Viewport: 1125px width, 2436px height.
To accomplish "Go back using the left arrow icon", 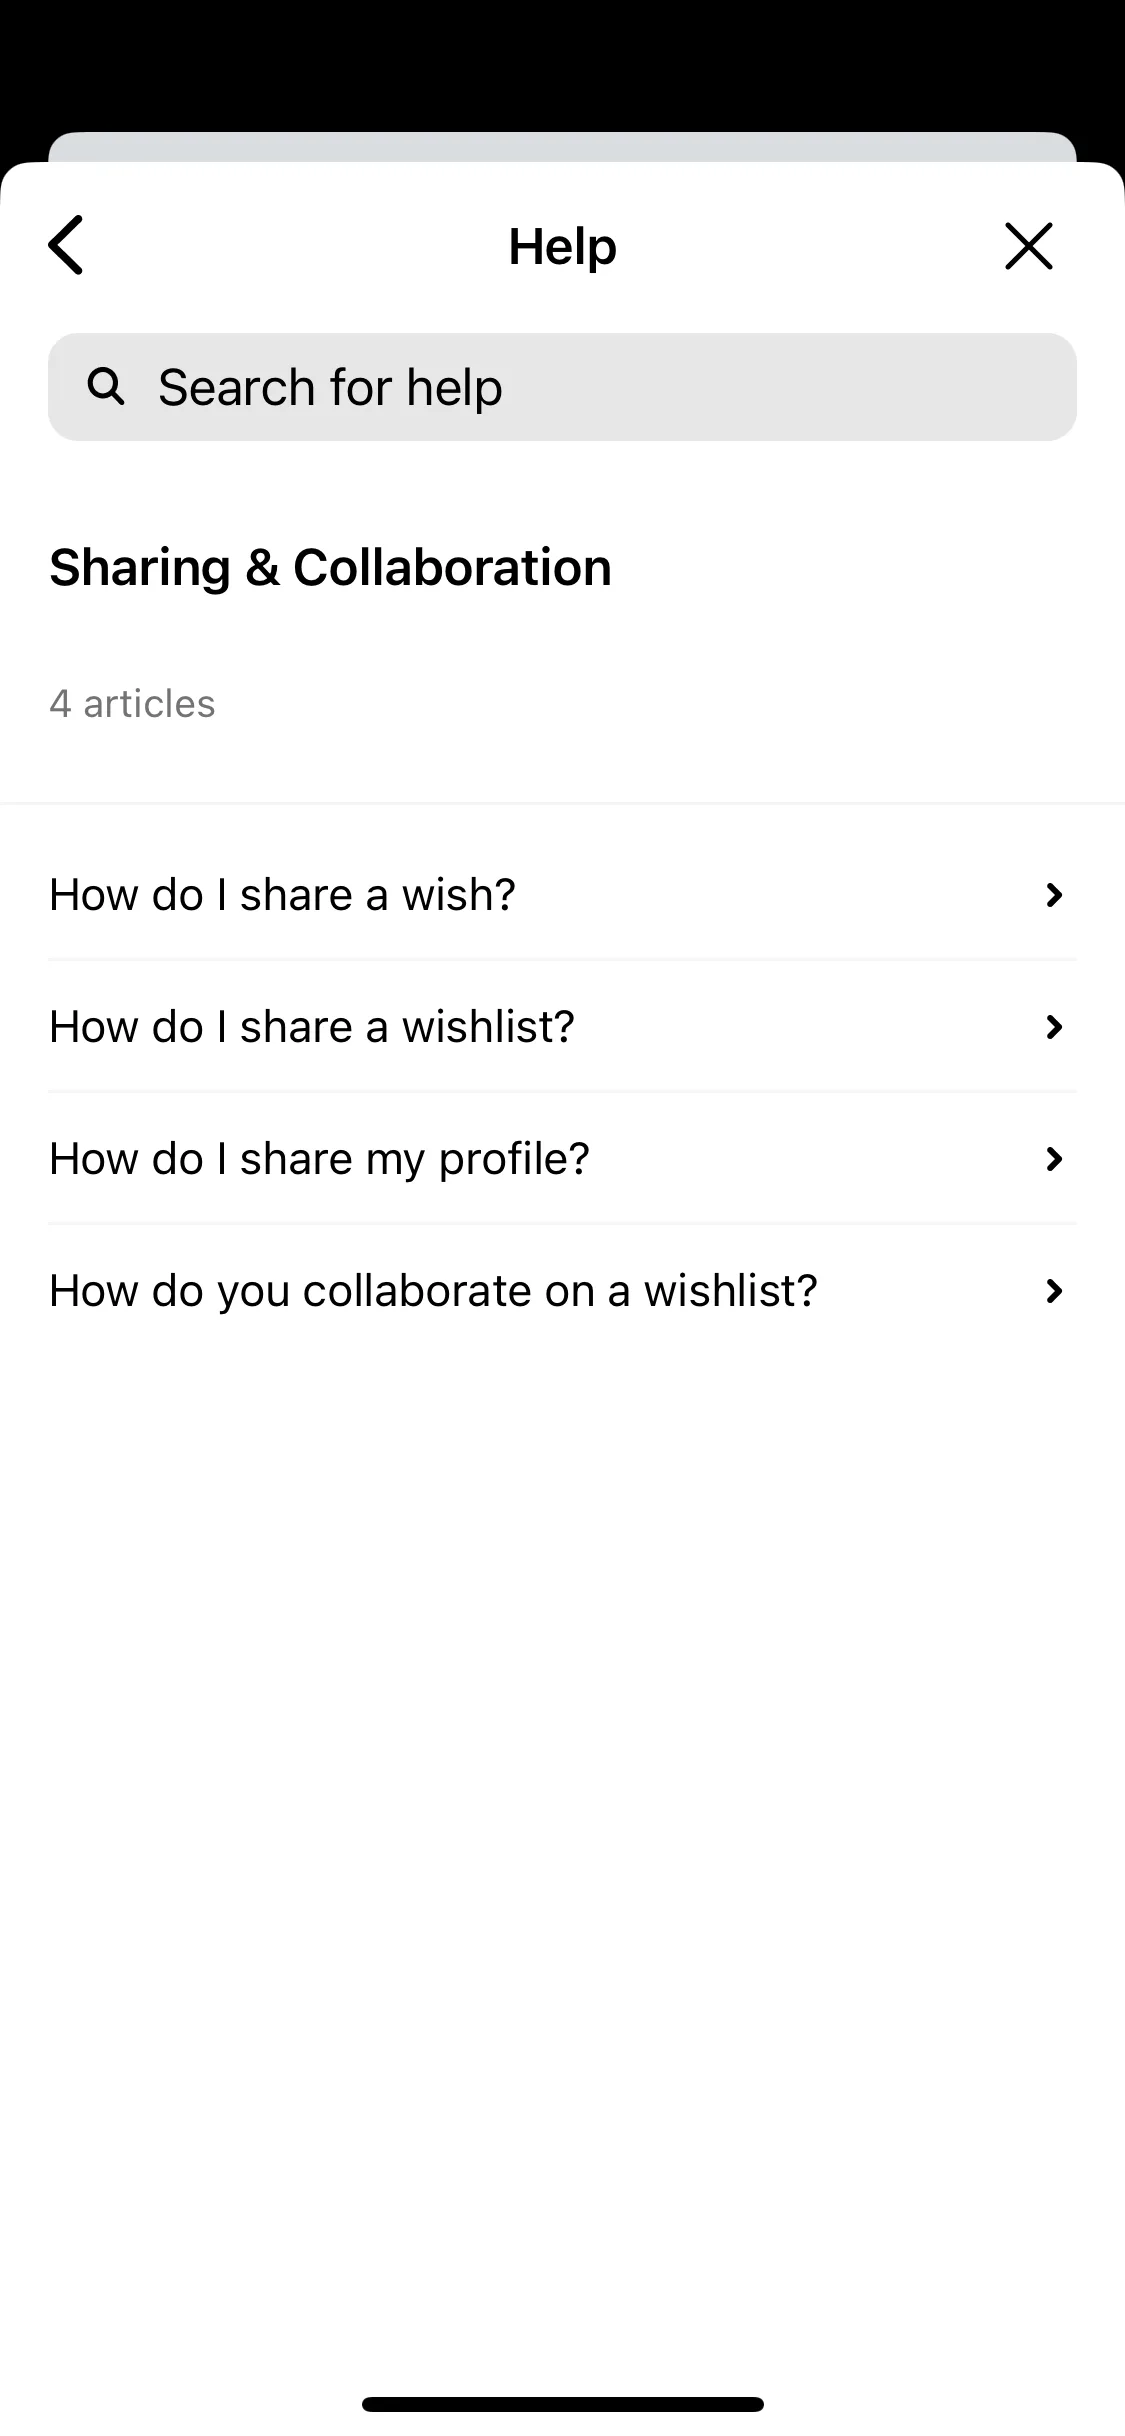I will coord(66,245).
